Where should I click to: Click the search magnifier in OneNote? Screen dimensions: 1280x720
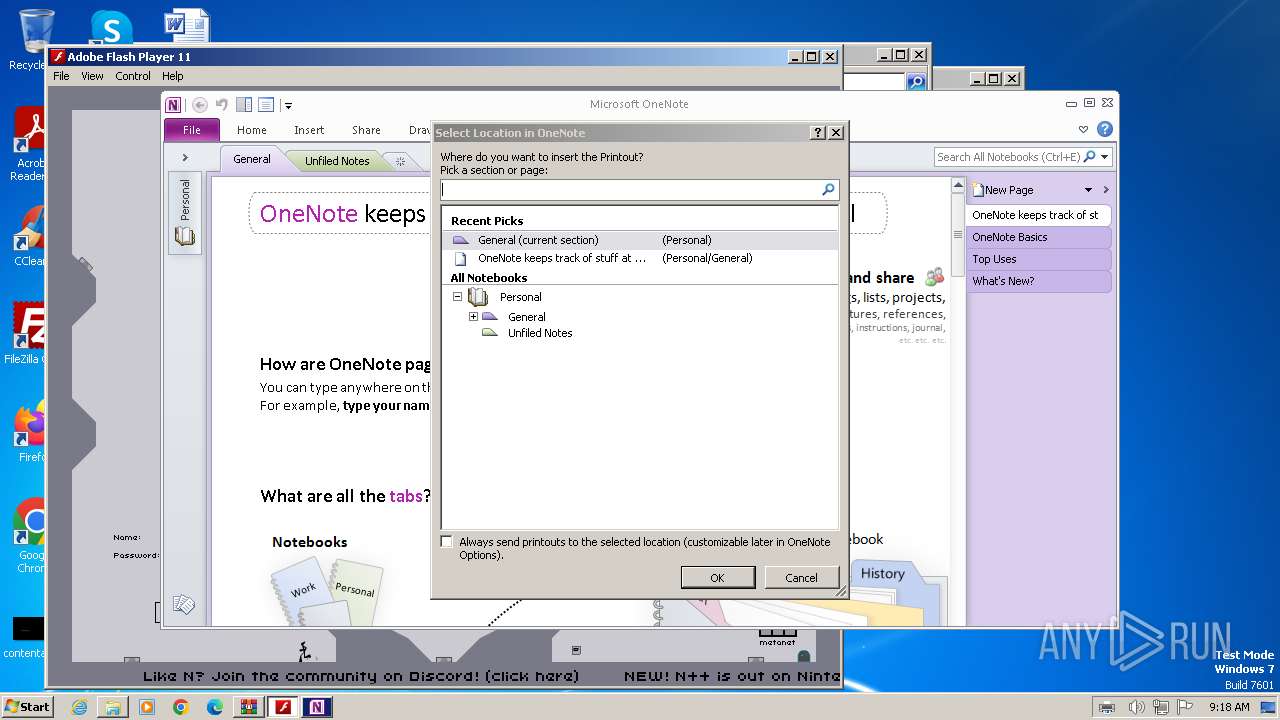tap(1089, 157)
